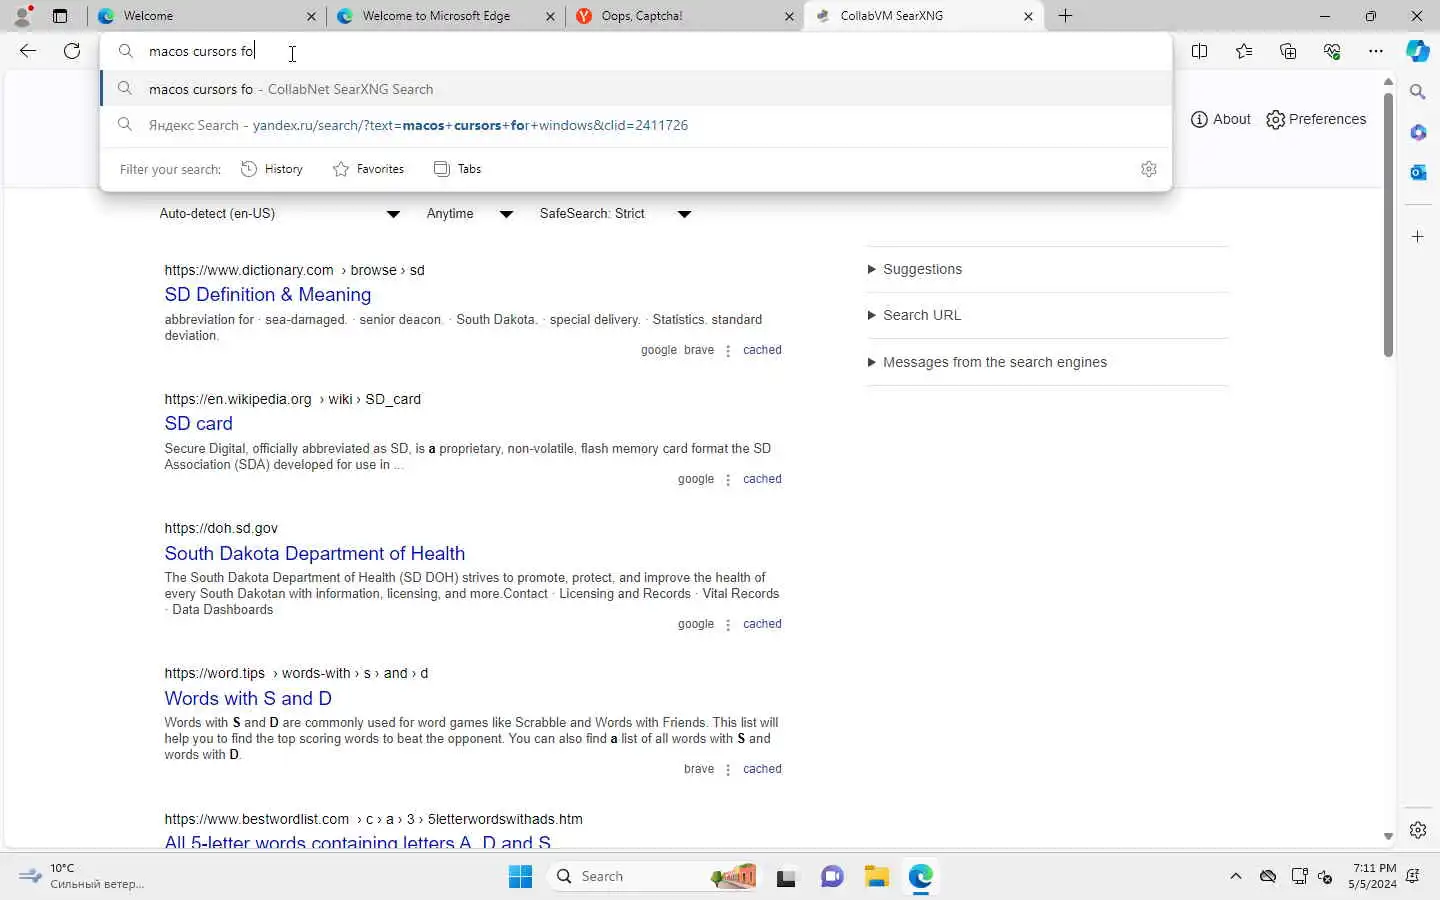This screenshot has height=900, width=1440.
Task: Open more options for South Dakota result
Action: (x=728, y=625)
